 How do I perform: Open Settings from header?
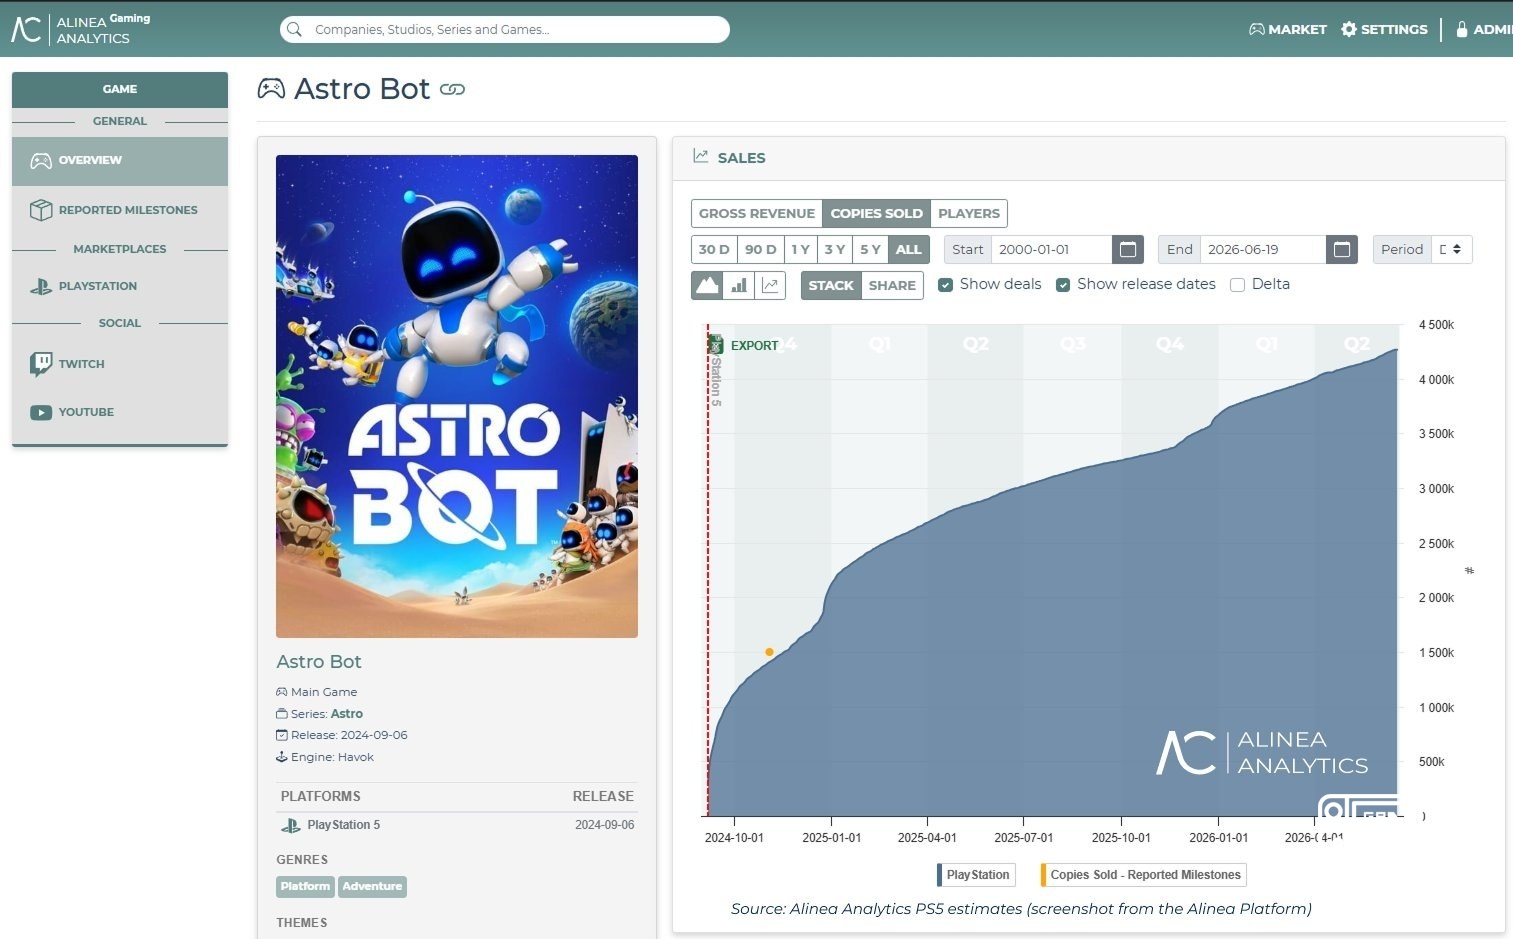point(1384,29)
